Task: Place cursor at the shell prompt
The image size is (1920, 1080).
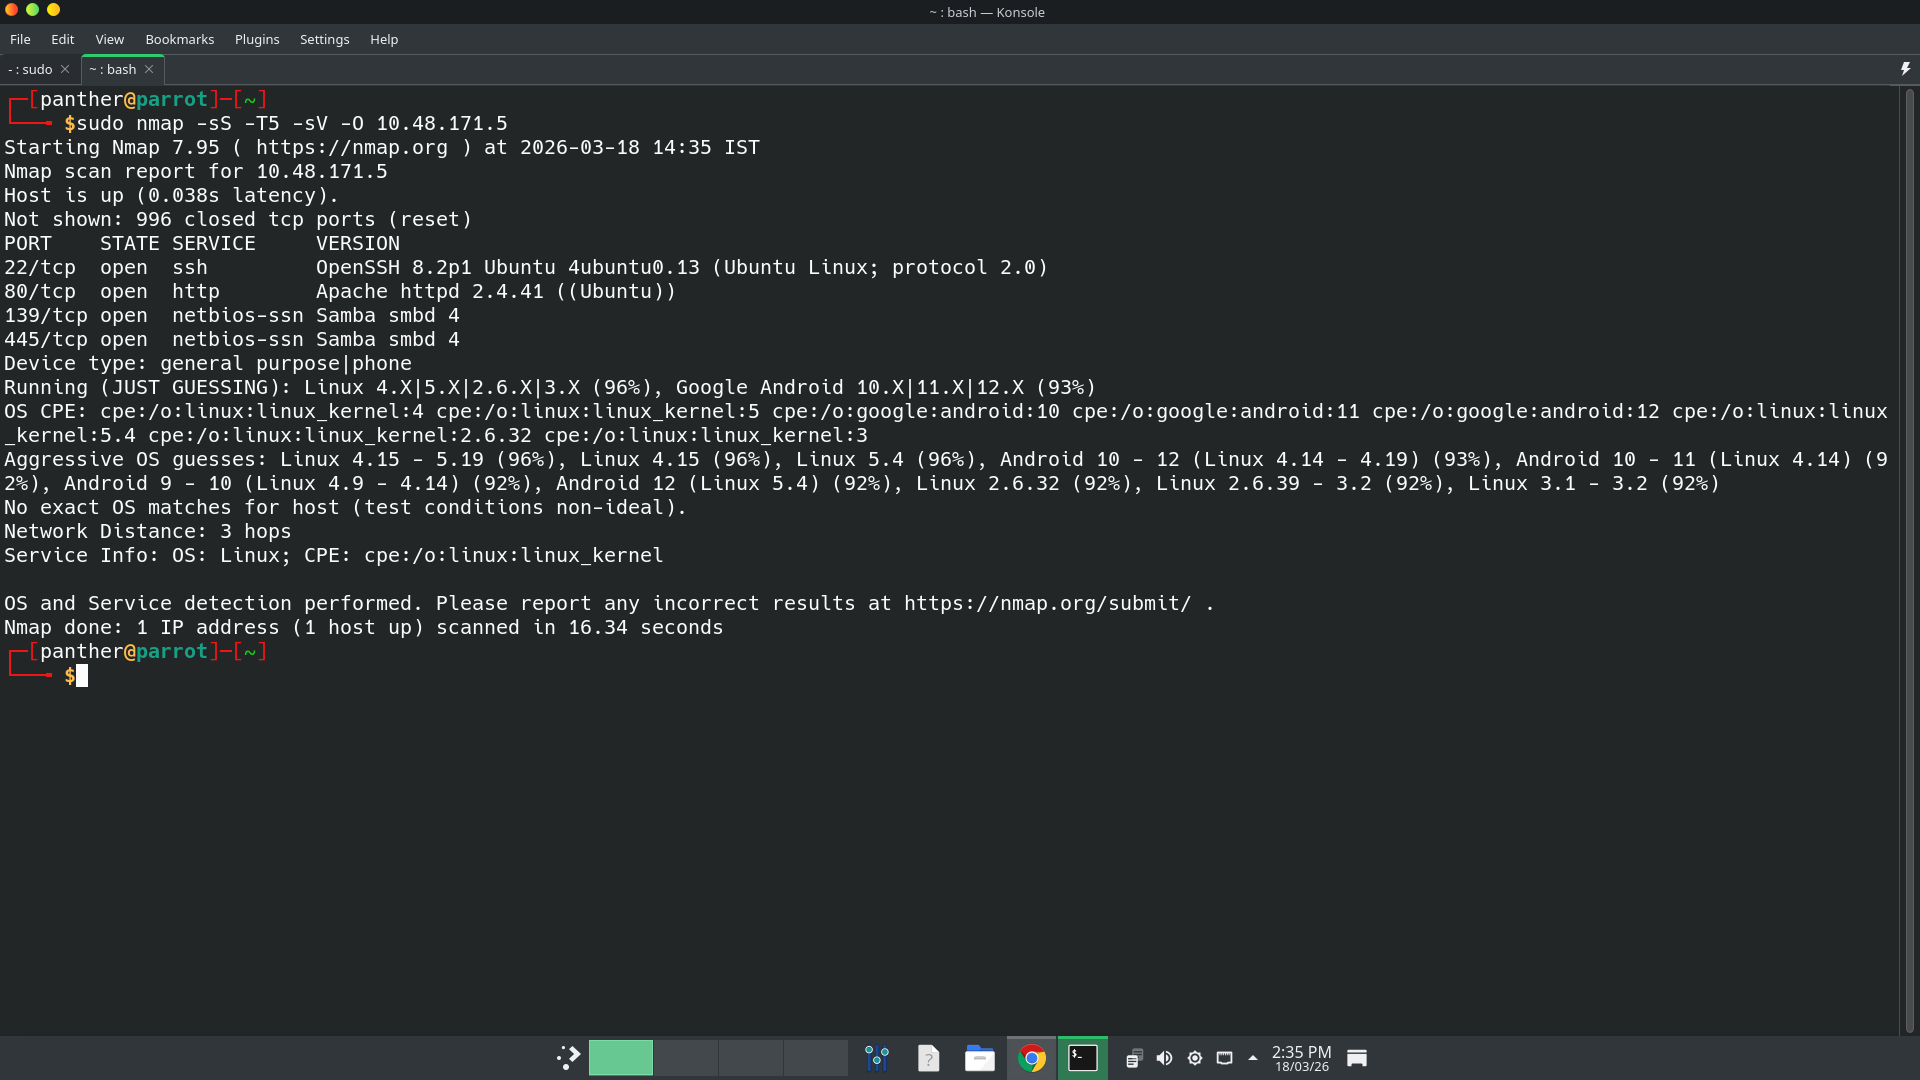Action: pos(80,675)
